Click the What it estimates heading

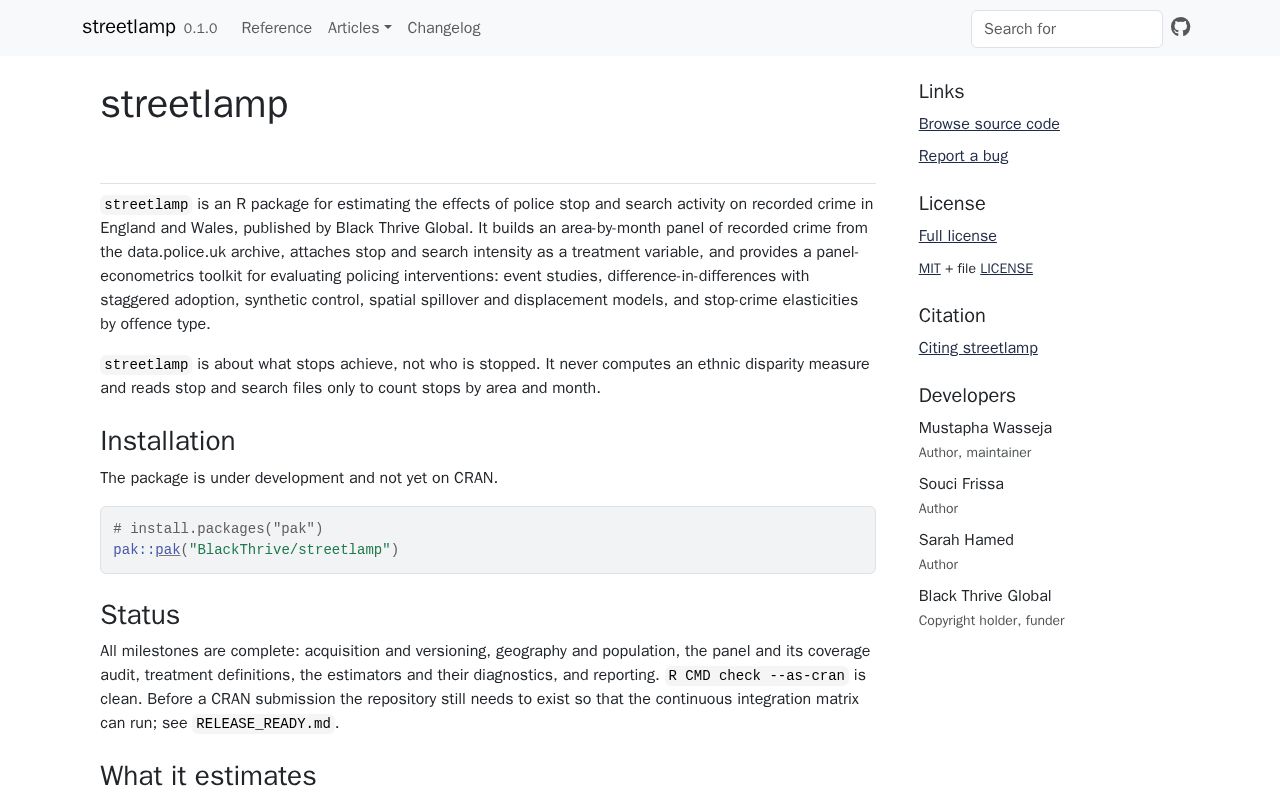coord(208,776)
